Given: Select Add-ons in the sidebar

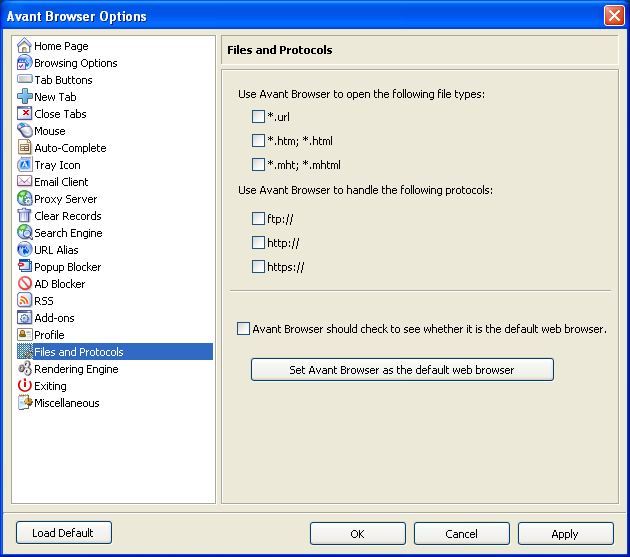Looking at the screenshot, I should coord(54,318).
